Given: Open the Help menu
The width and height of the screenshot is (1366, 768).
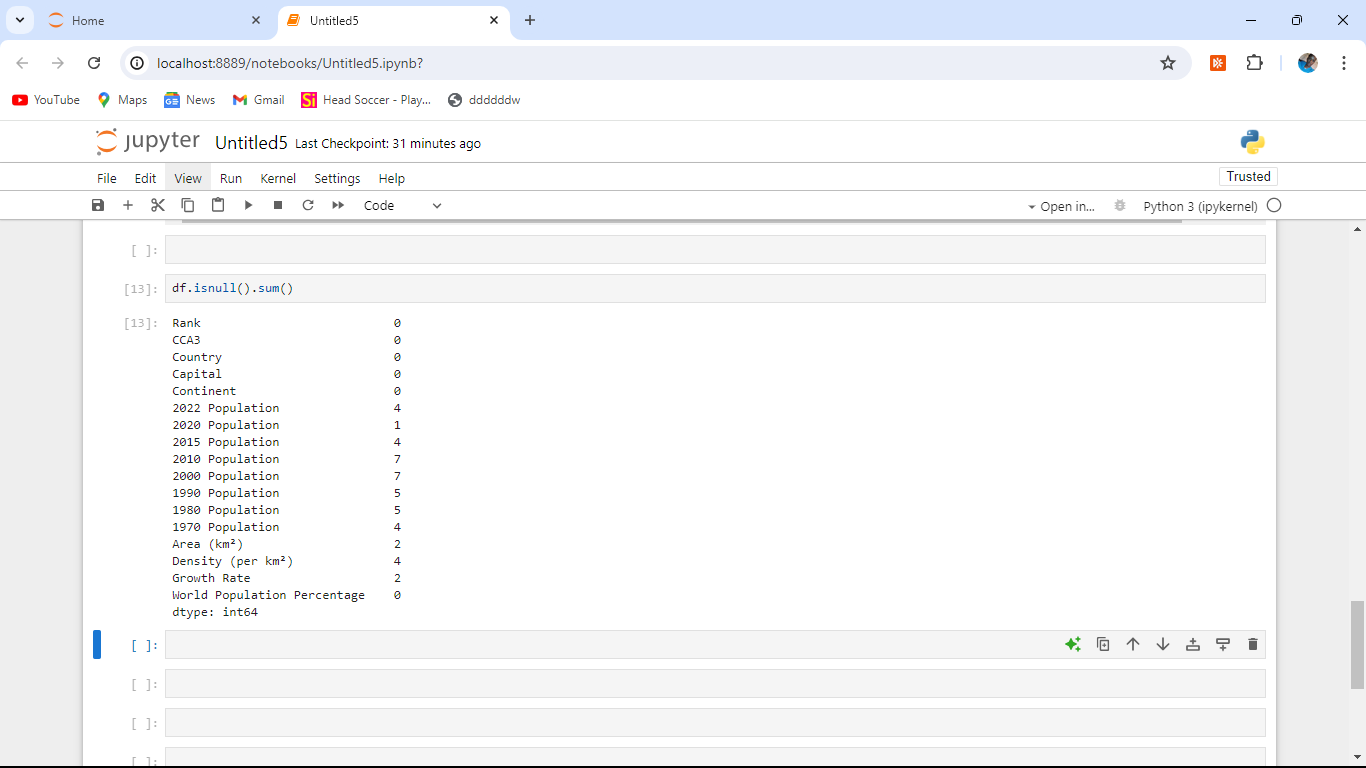Looking at the screenshot, I should (392, 178).
